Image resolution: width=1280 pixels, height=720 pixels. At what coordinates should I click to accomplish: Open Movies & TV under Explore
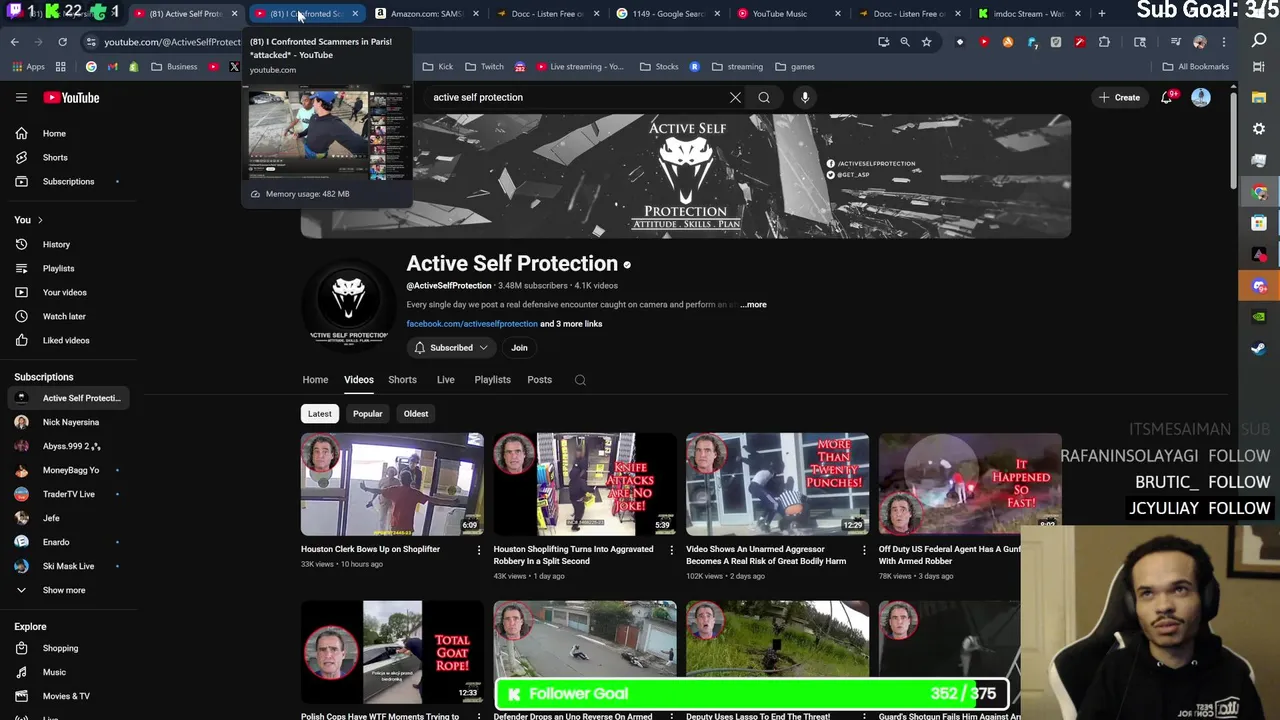pyautogui.click(x=66, y=696)
